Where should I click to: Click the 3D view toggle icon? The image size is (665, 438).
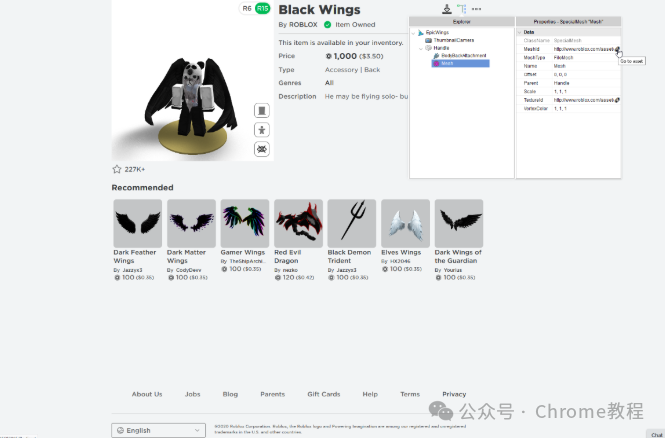[x=262, y=149]
